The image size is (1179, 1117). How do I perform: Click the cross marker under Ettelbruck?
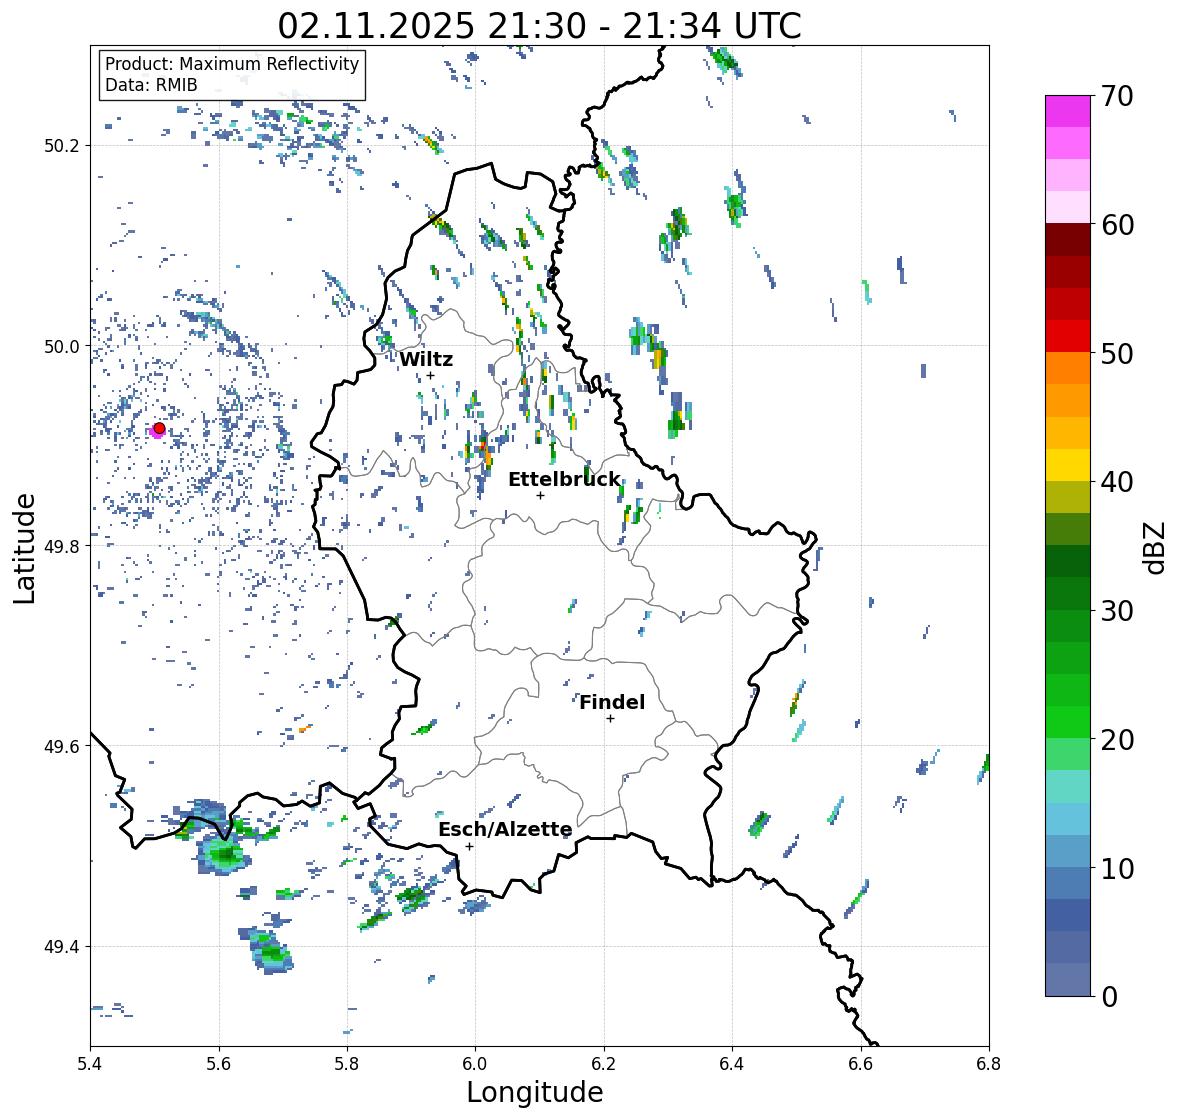(x=540, y=495)
